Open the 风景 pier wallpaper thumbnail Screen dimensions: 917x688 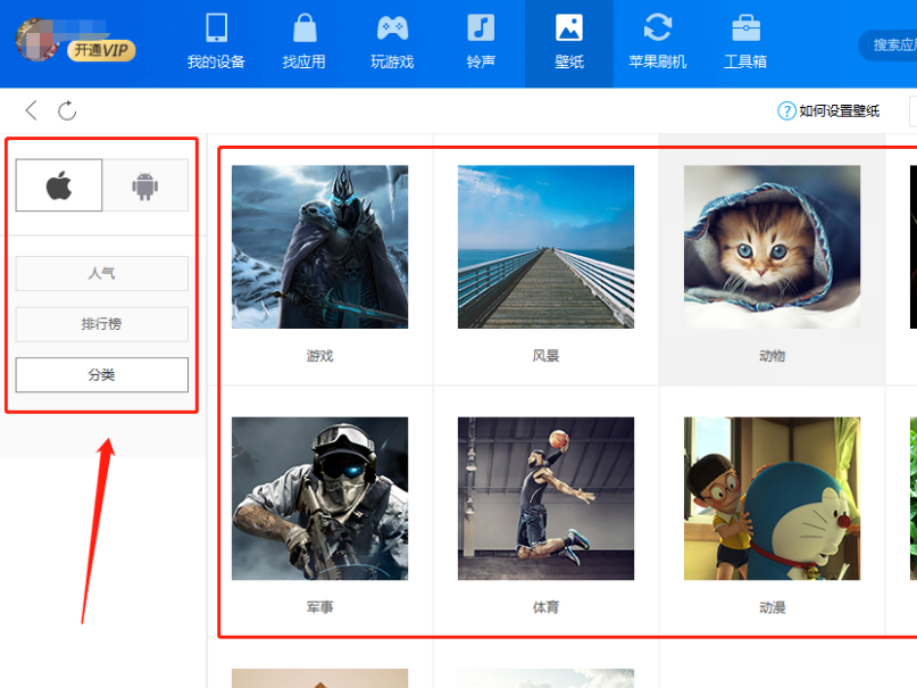click(x=546, y=247)
